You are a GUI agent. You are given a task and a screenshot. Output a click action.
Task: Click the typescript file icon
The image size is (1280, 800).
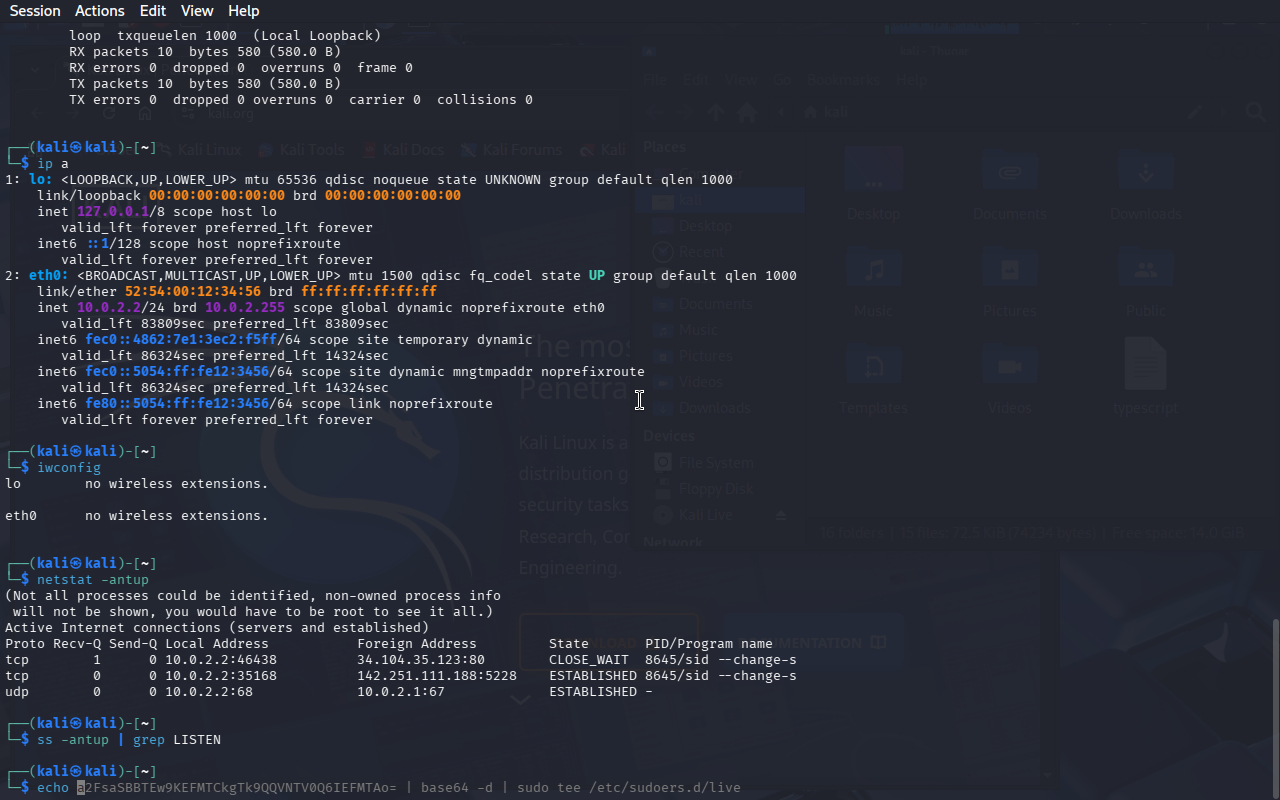click(x=1145, y=366)
